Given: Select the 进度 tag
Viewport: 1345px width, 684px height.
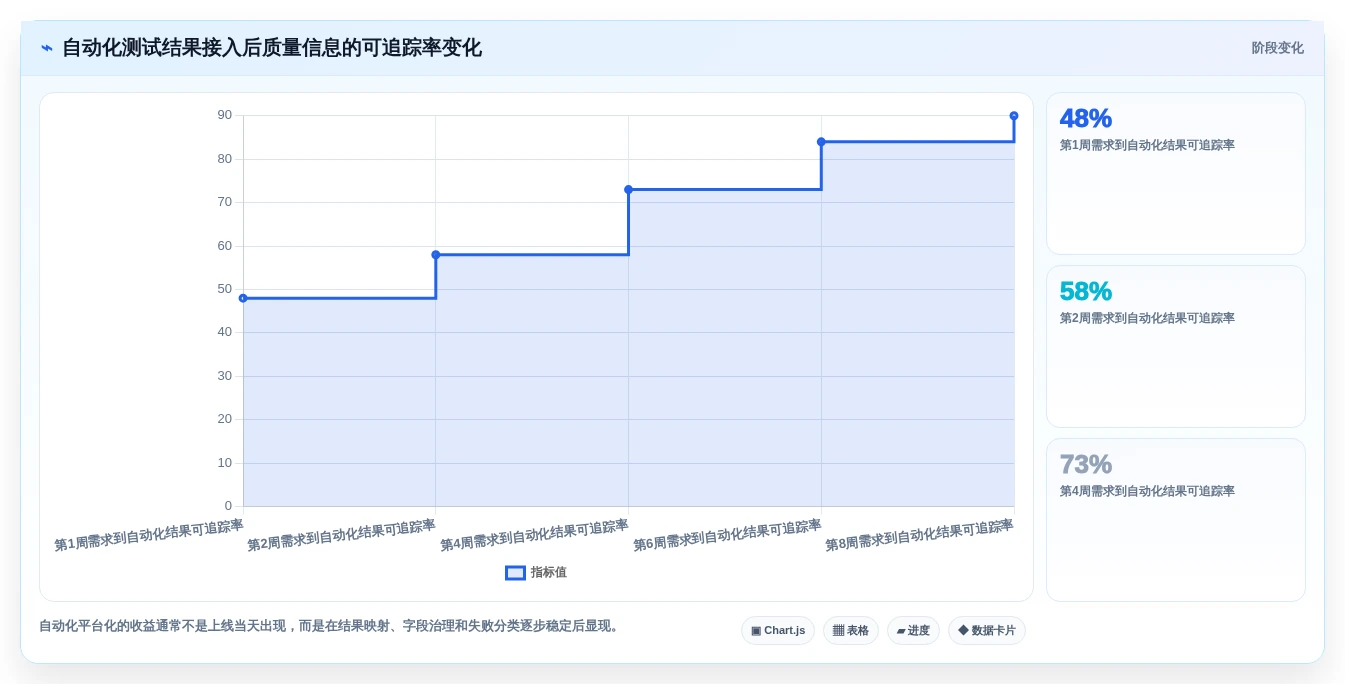Looking at the screenshot, I should coord(913,631).
